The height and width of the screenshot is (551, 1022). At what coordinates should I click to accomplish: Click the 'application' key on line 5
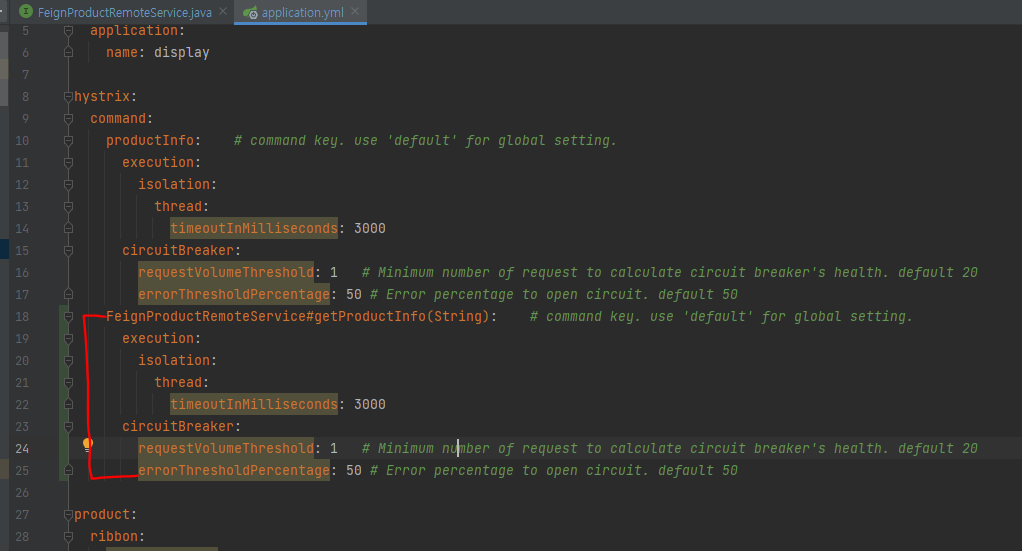click(134, 31)
